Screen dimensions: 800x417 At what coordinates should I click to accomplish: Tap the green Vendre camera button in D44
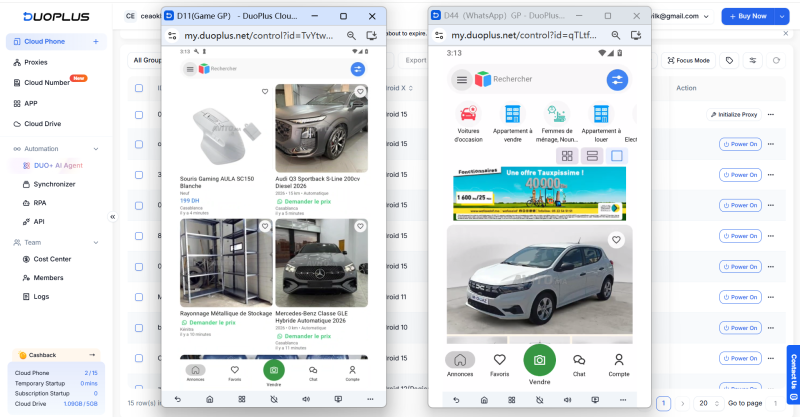pos(539,360)
